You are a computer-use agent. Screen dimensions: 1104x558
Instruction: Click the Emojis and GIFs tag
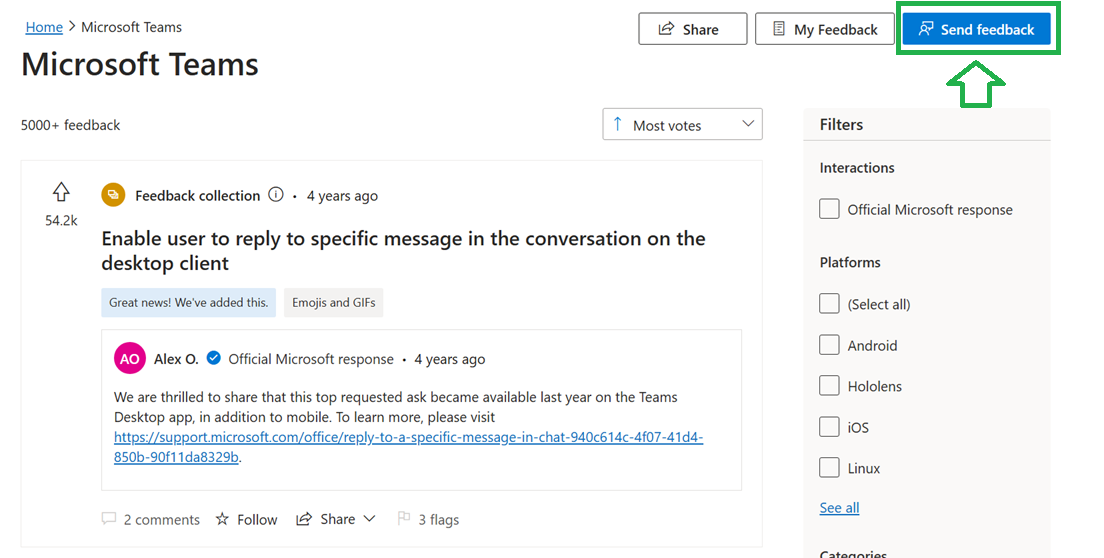(x=334, y=303)
